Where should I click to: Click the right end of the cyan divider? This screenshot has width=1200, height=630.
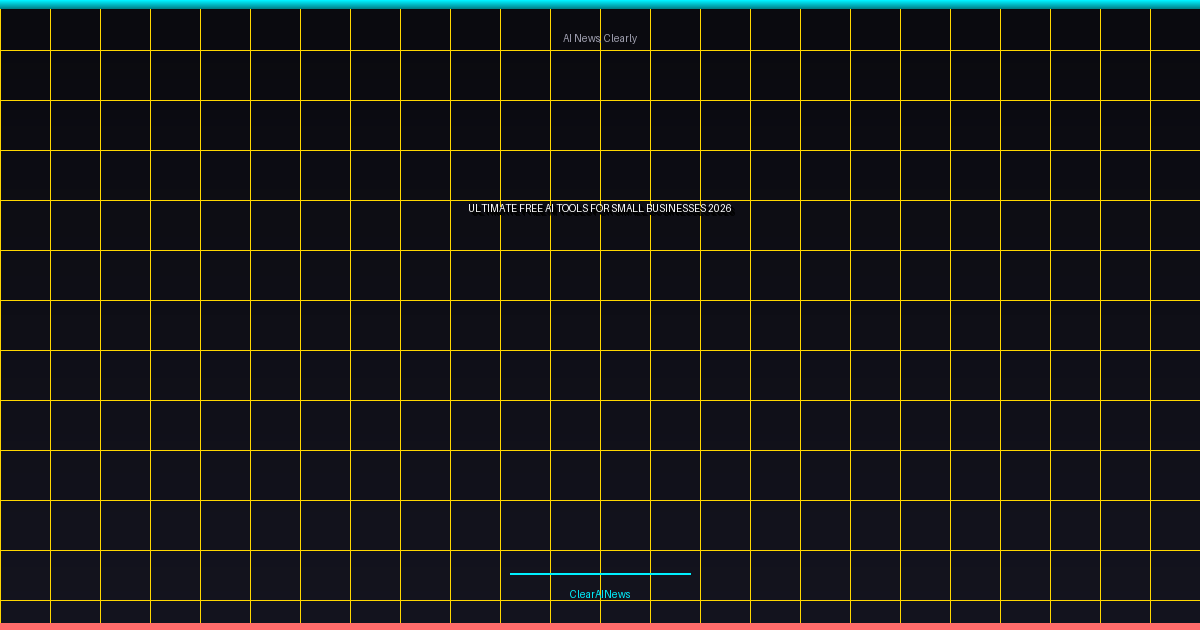(688, 574)
